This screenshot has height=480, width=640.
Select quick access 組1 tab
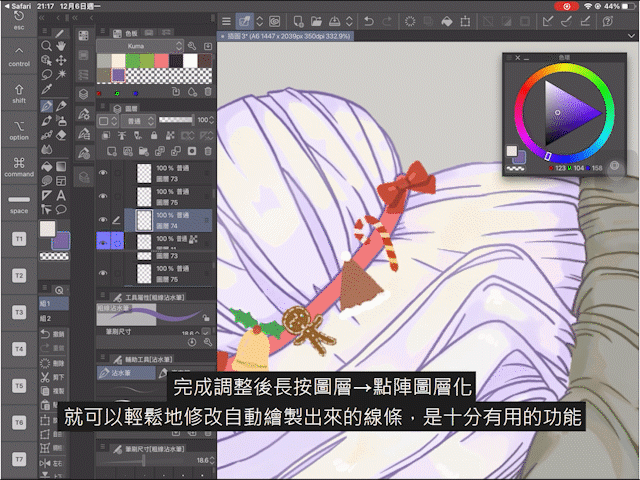click(53, 304)
